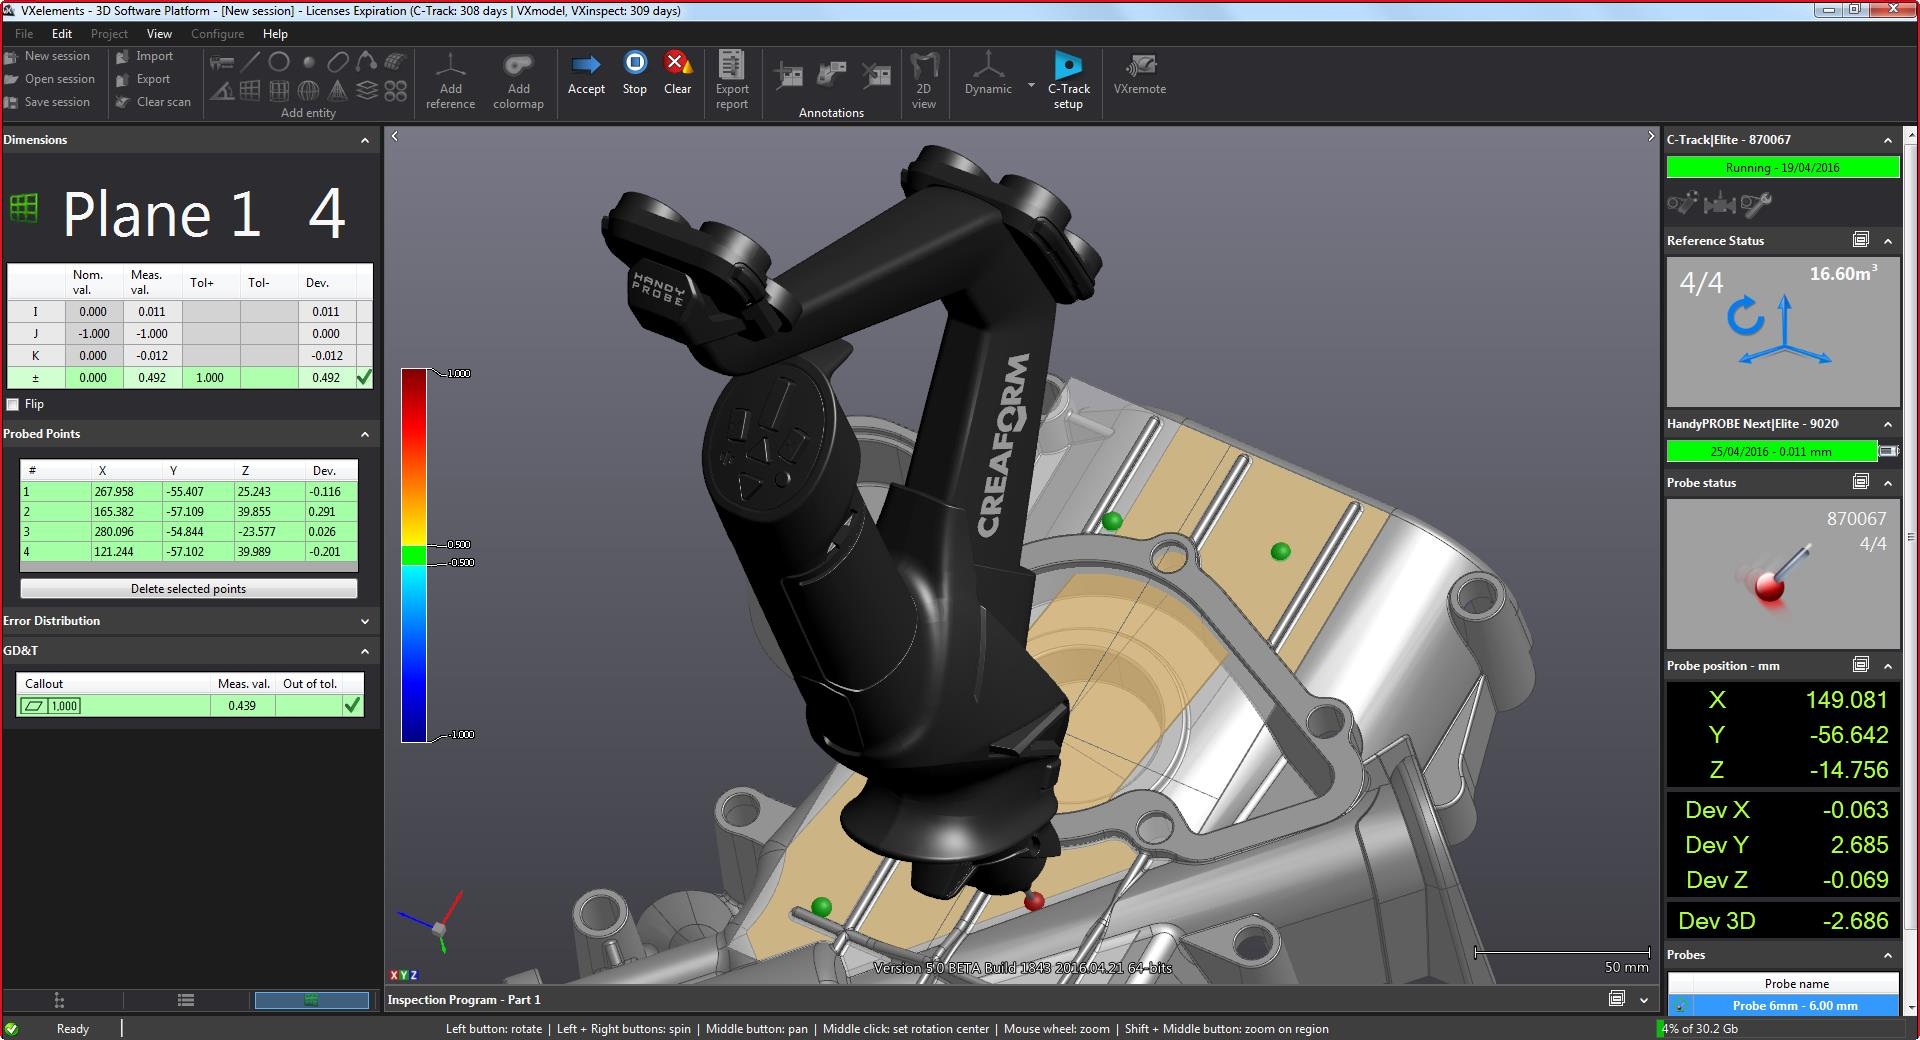
Task: Open the Configure menu
Action: [217, 34]
